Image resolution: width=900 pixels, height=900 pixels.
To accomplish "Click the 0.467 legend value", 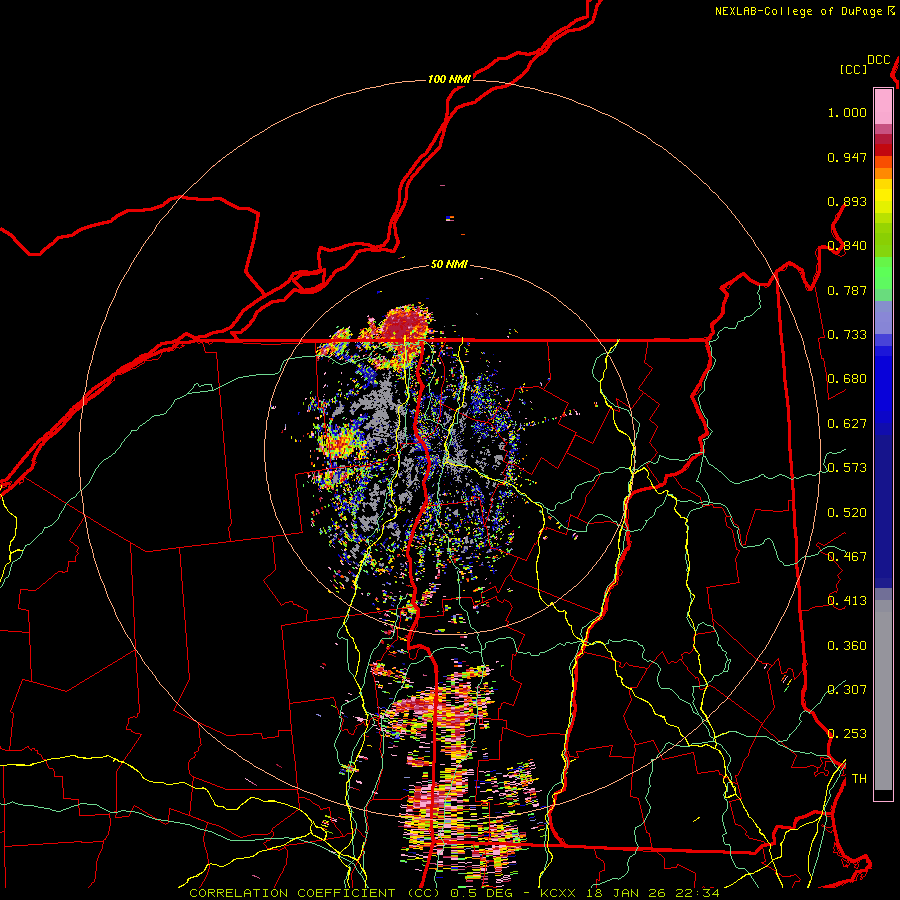I will point(847,557).
